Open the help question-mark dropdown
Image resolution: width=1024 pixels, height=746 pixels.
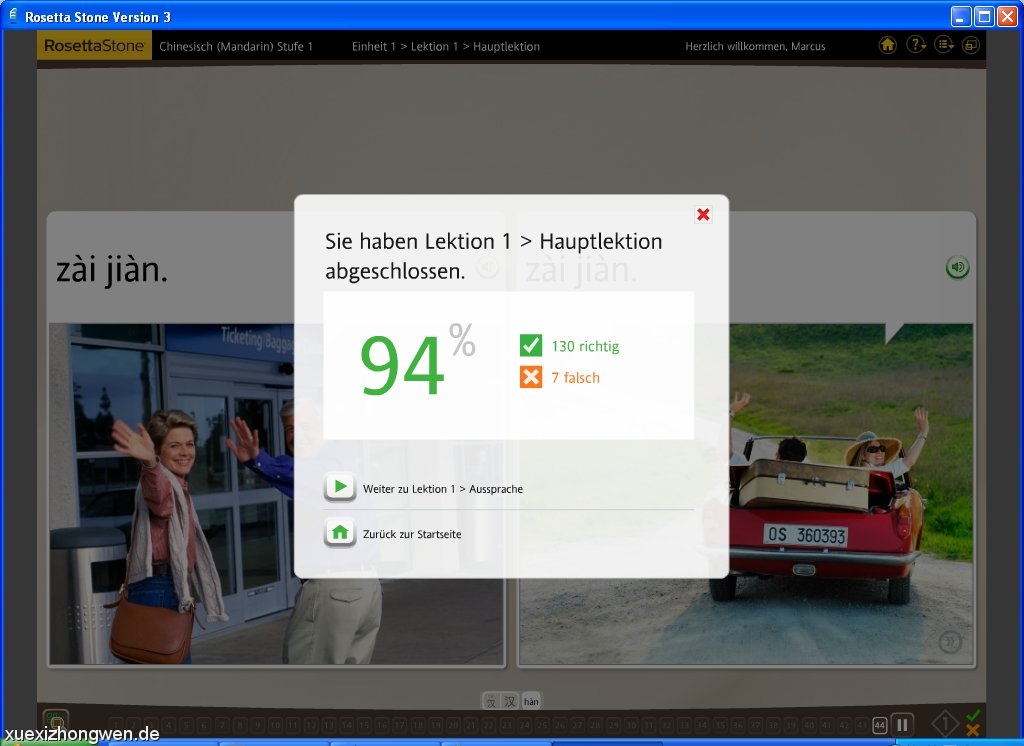[x=915, y=45]
